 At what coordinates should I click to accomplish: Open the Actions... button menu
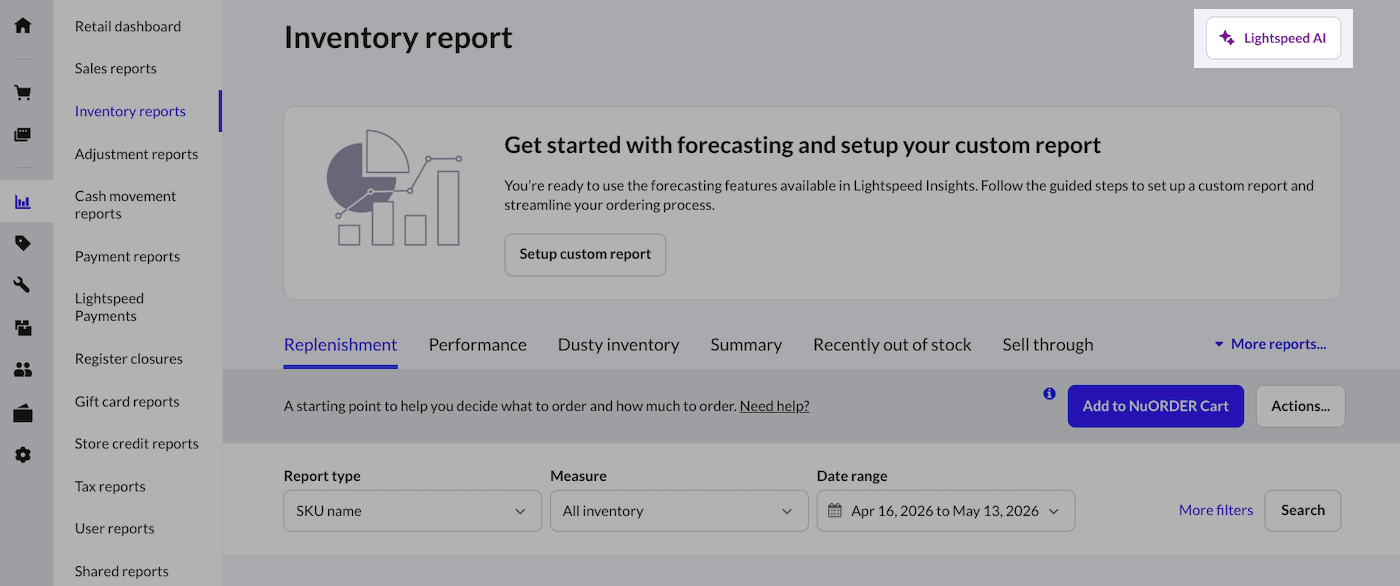point(1300,406)
